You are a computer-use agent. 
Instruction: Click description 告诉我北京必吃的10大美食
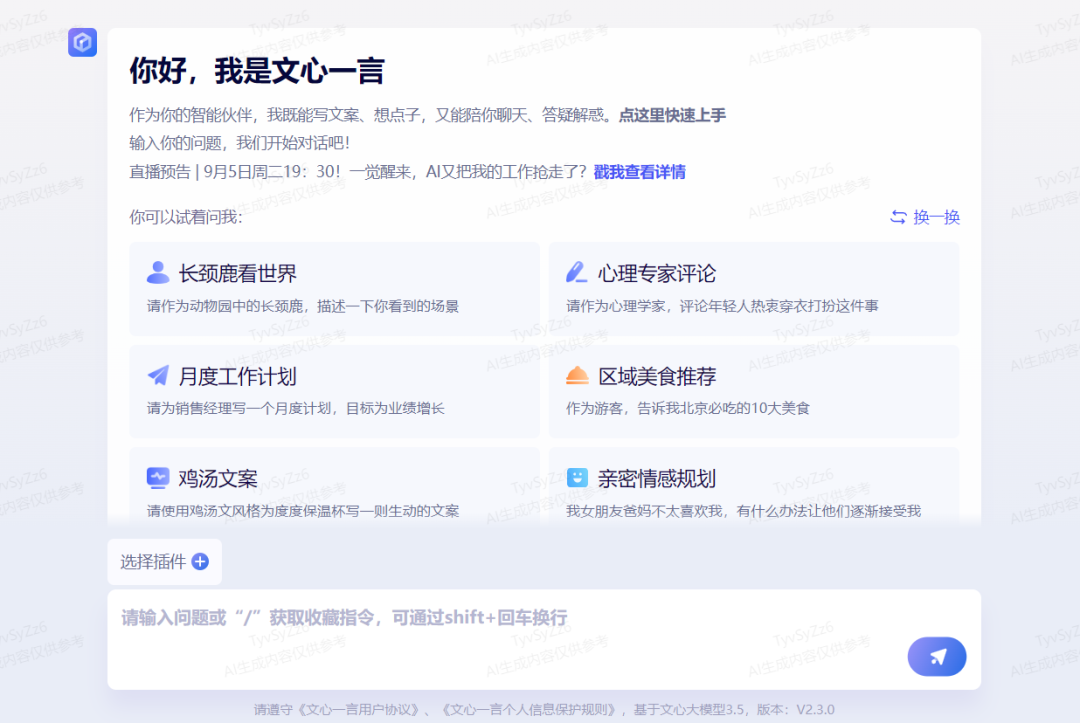[x=687, y=408]
